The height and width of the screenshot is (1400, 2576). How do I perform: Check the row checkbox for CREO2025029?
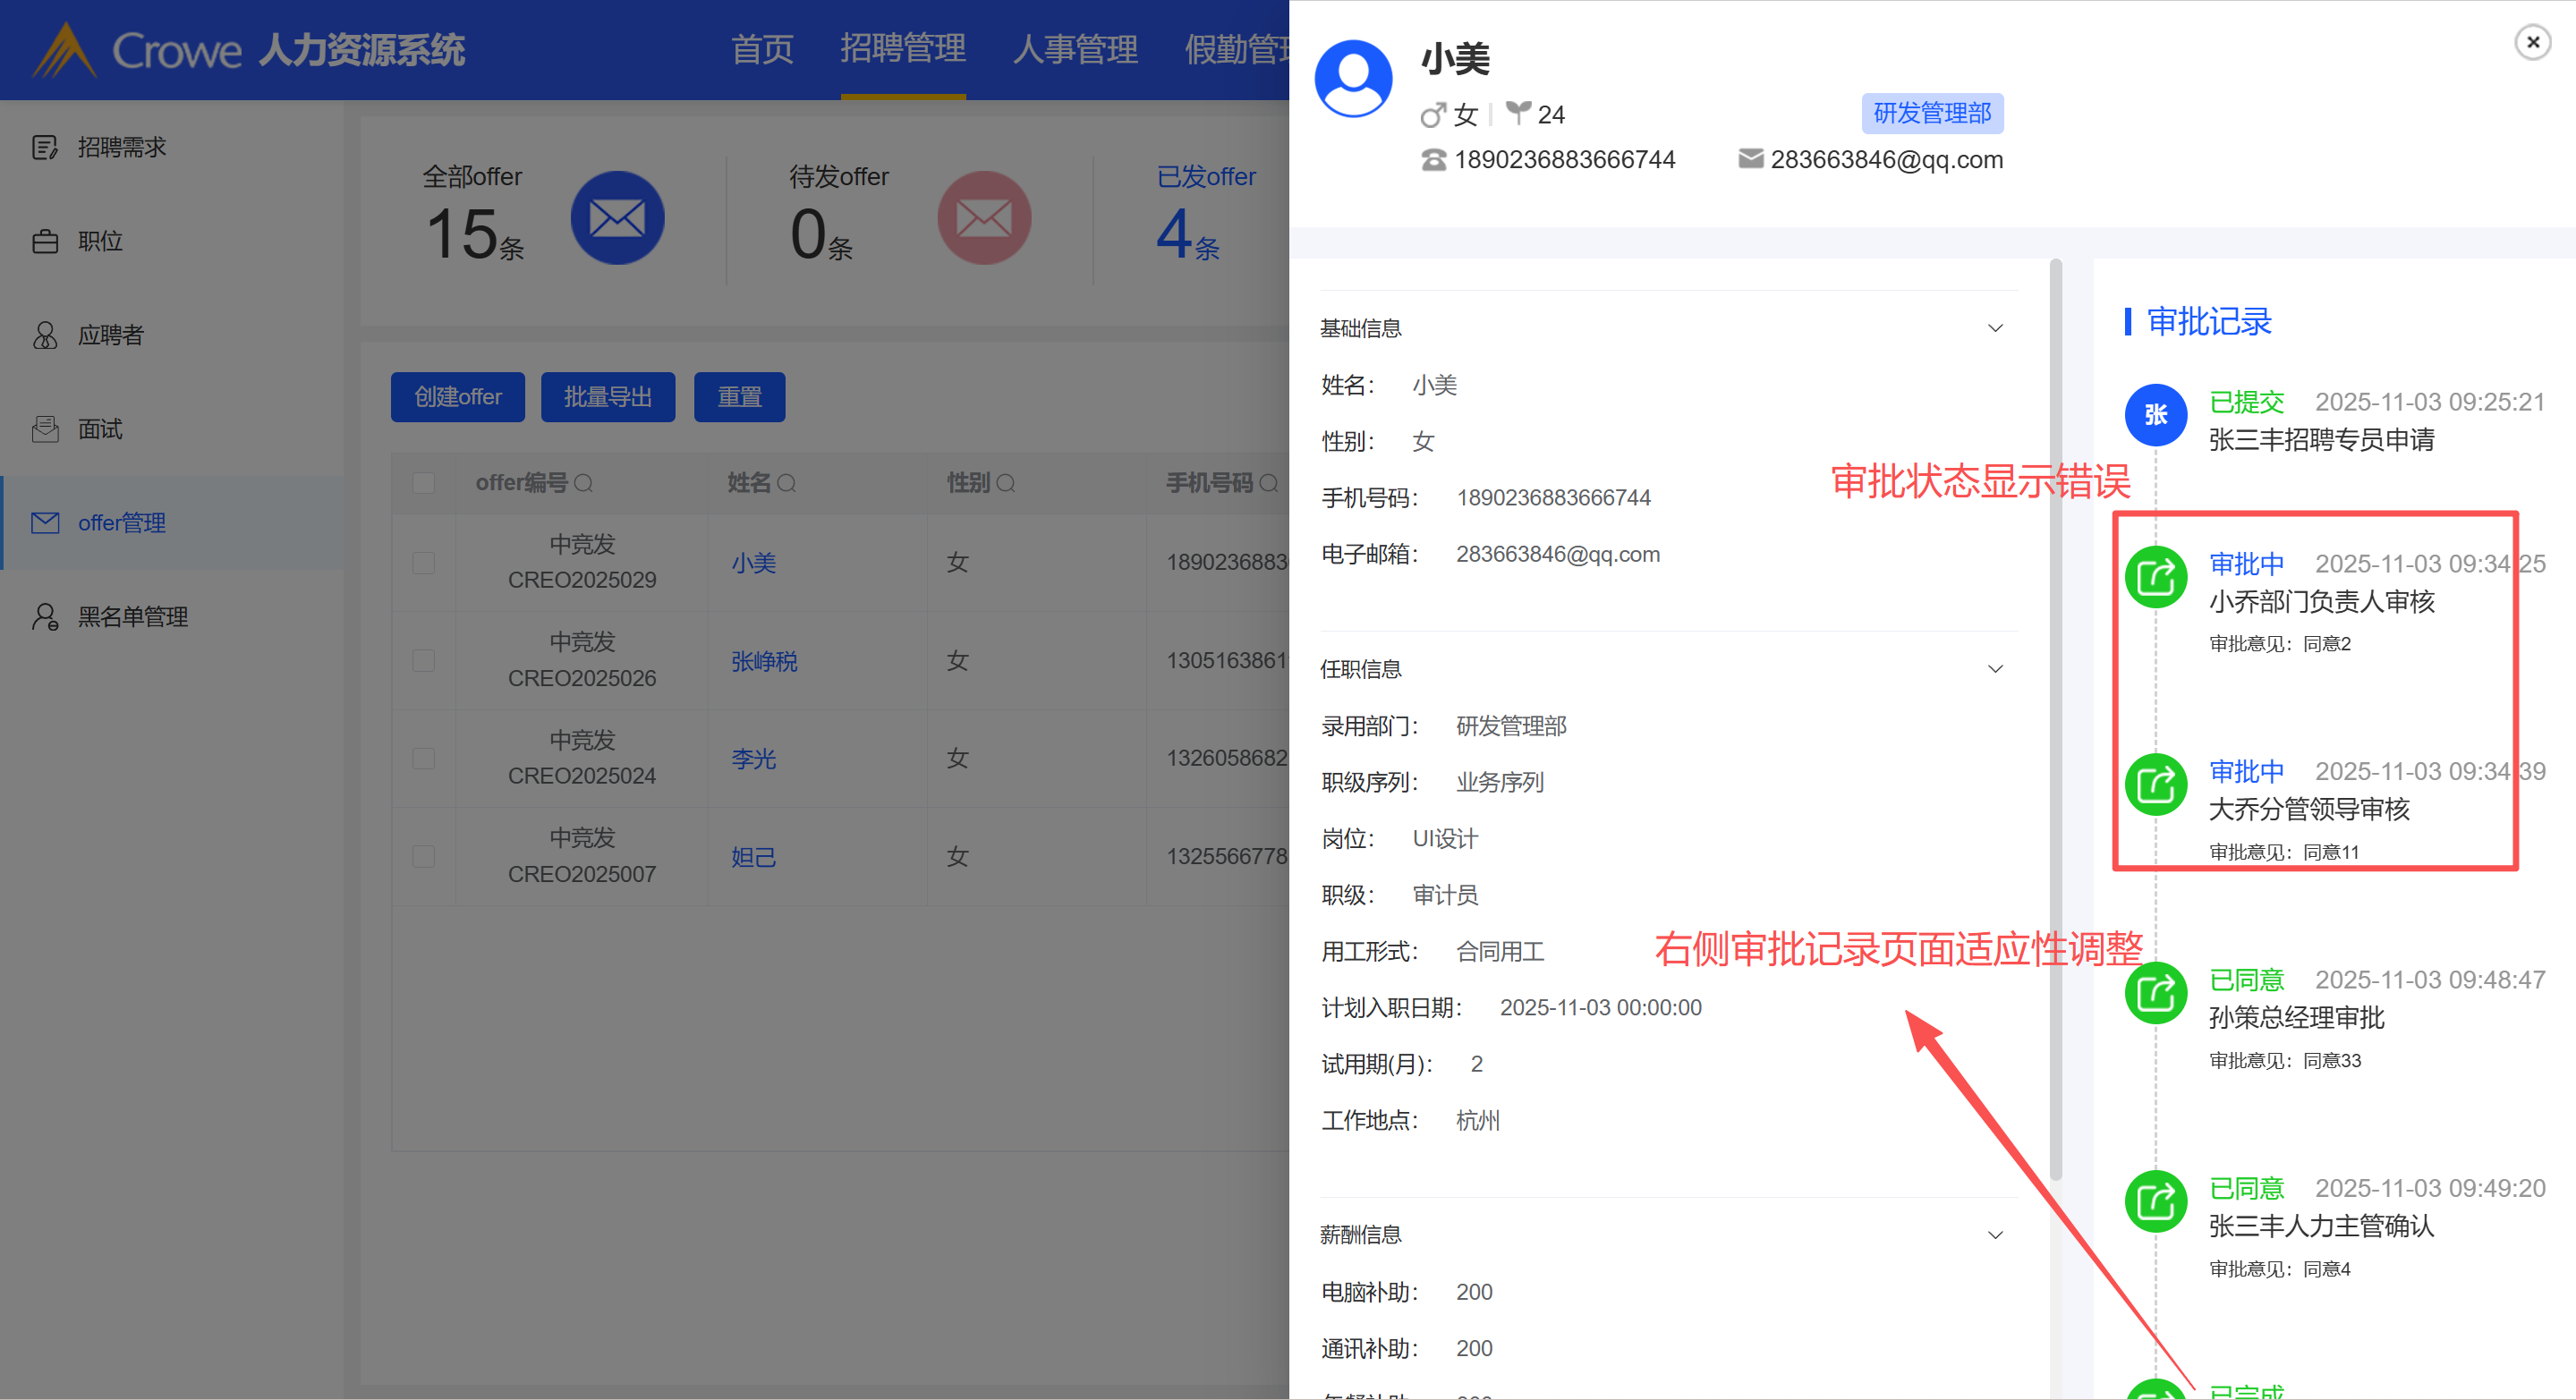pyautogui.click(x=424, y=563)
